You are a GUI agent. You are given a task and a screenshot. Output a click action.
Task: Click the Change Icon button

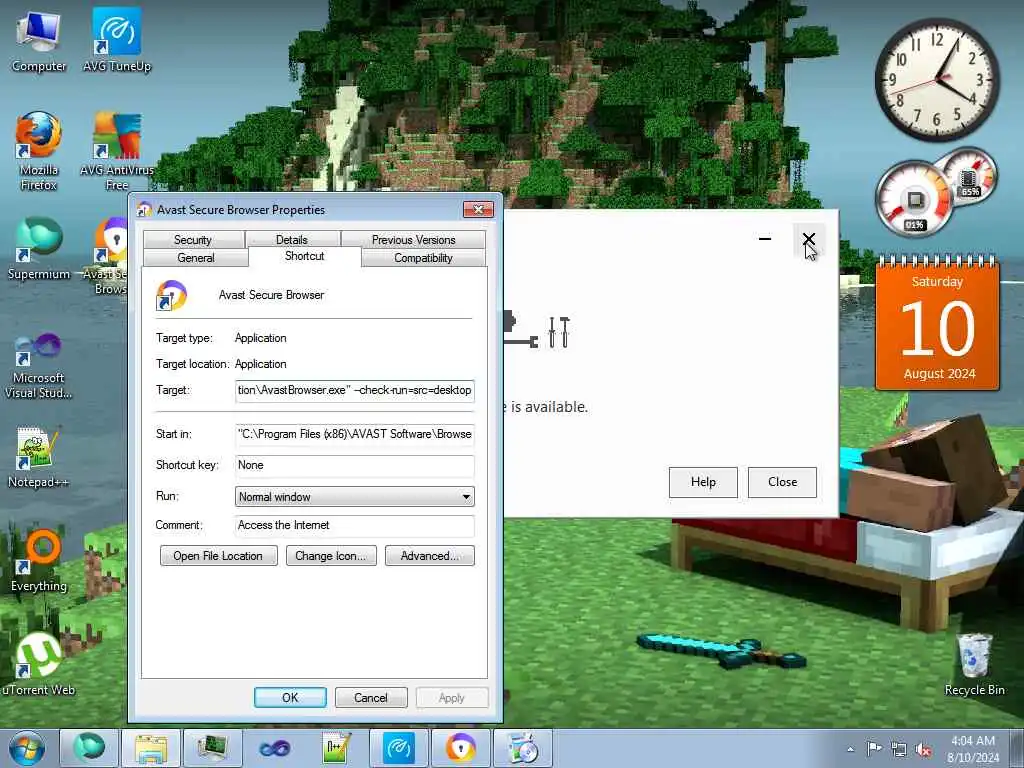pos(331,556)
